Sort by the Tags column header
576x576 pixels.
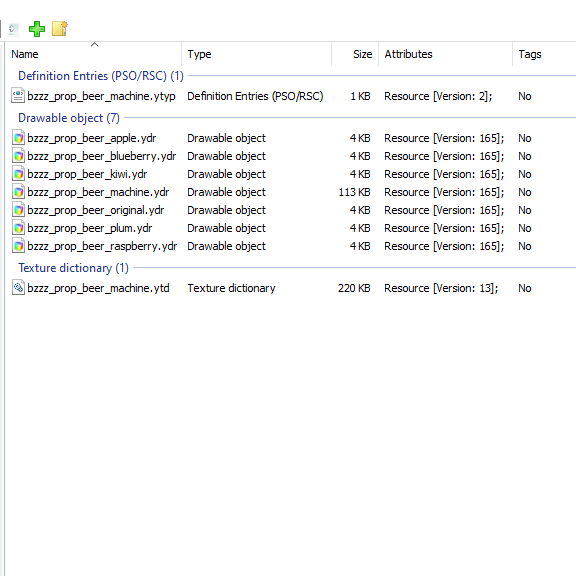click(x=544, y=54)
